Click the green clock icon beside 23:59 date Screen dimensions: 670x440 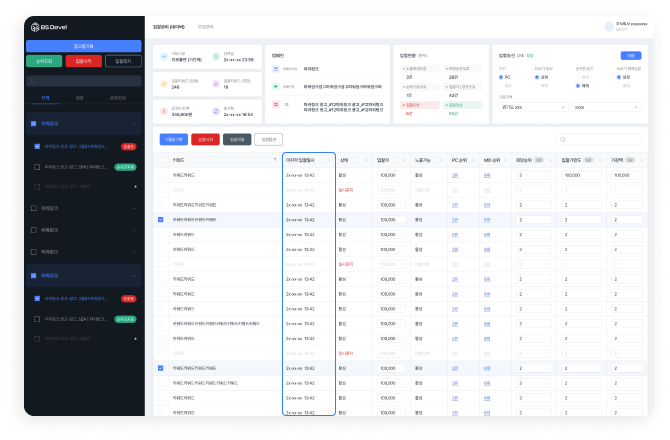(x=216, y=57)
